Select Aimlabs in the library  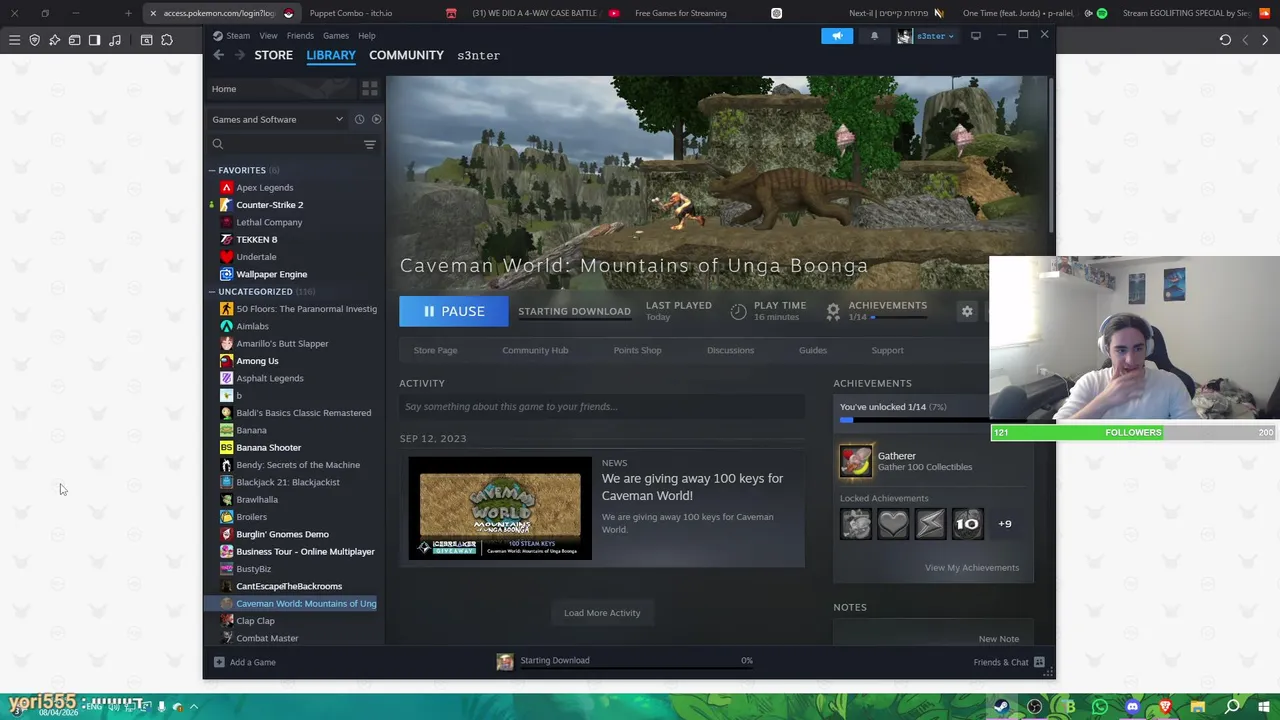coord(252,326)
